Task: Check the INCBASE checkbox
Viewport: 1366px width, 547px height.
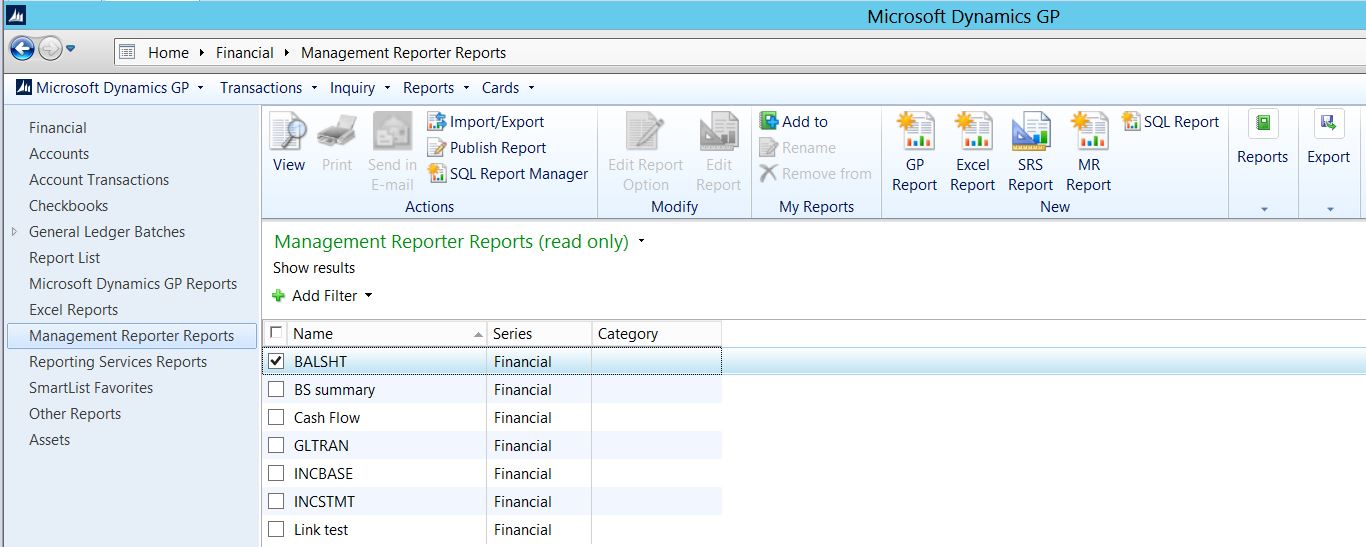Action: [x=277, y=473]
